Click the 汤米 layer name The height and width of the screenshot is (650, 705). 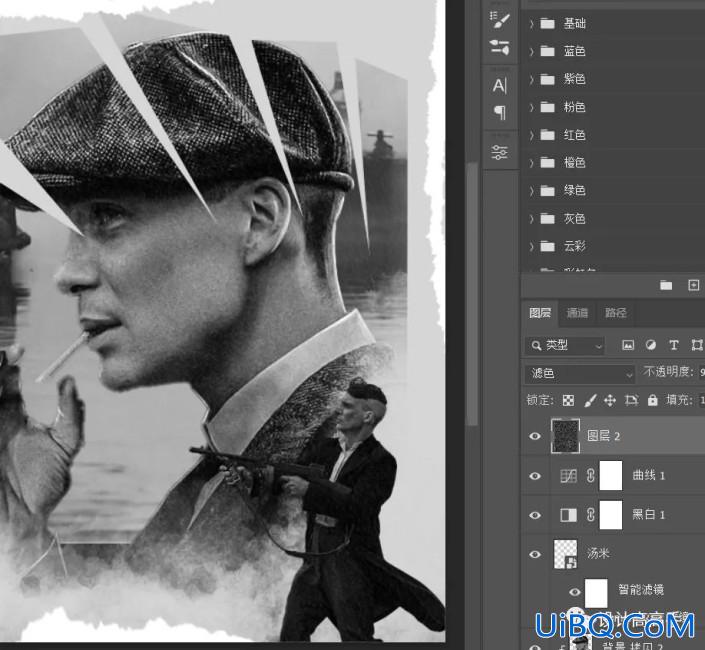click(598, 553)
